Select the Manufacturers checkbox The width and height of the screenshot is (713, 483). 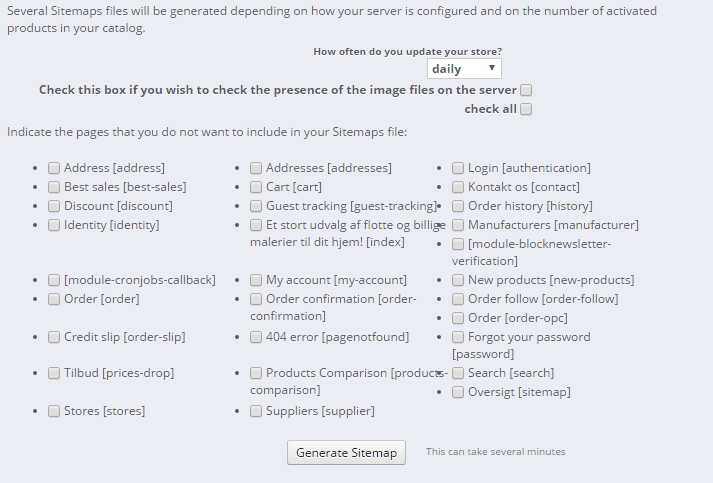(x=458, y=225)
